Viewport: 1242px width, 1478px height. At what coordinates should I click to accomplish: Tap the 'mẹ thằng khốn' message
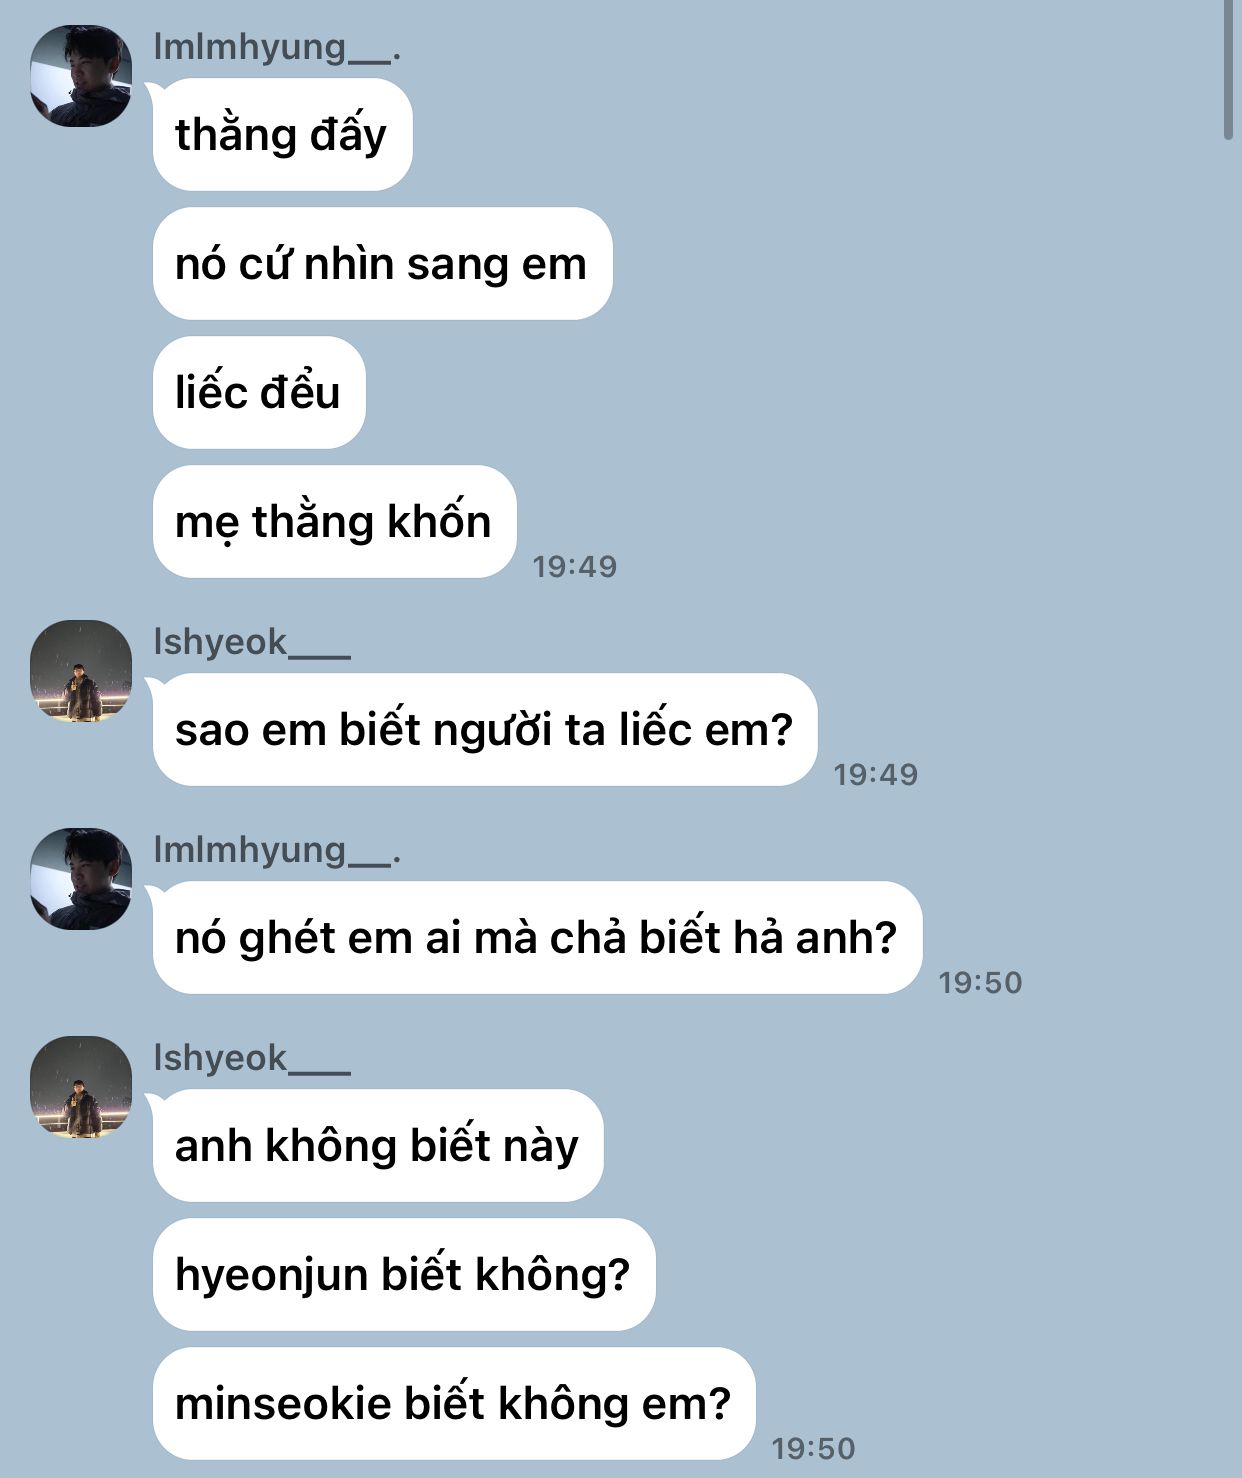coord(334,521)
